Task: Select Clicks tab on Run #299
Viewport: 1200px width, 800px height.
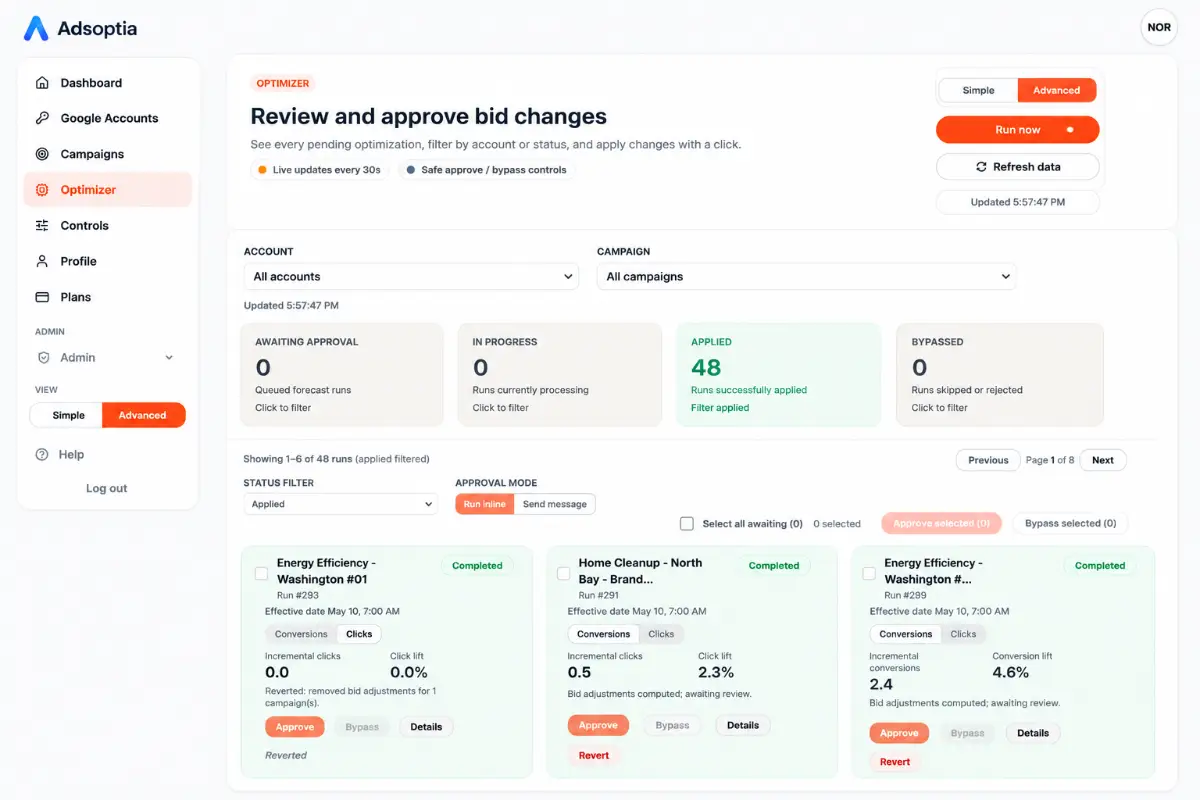Action: click(x=963, y=634)
